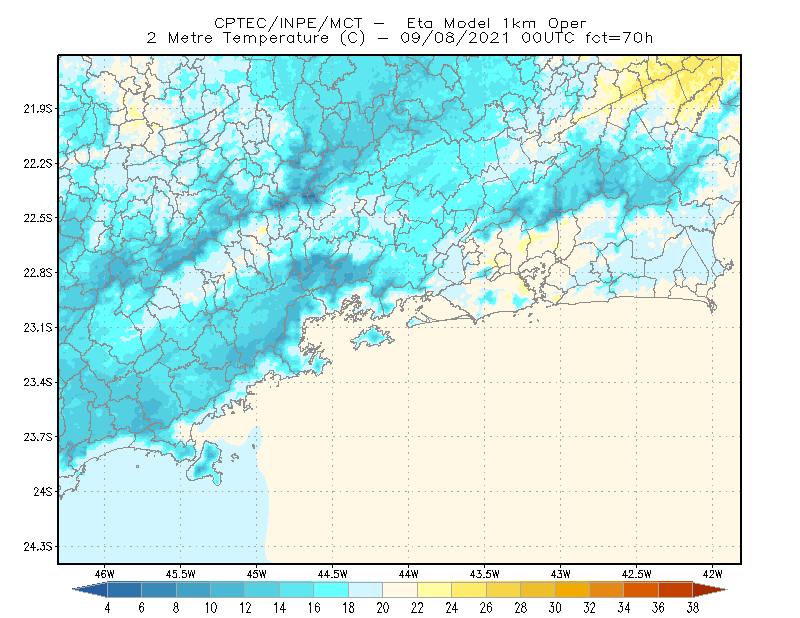This screenshot has height=618, width=800.
Task: Click the 21.9S latitude axis label
Action: (x=38, y=109)
